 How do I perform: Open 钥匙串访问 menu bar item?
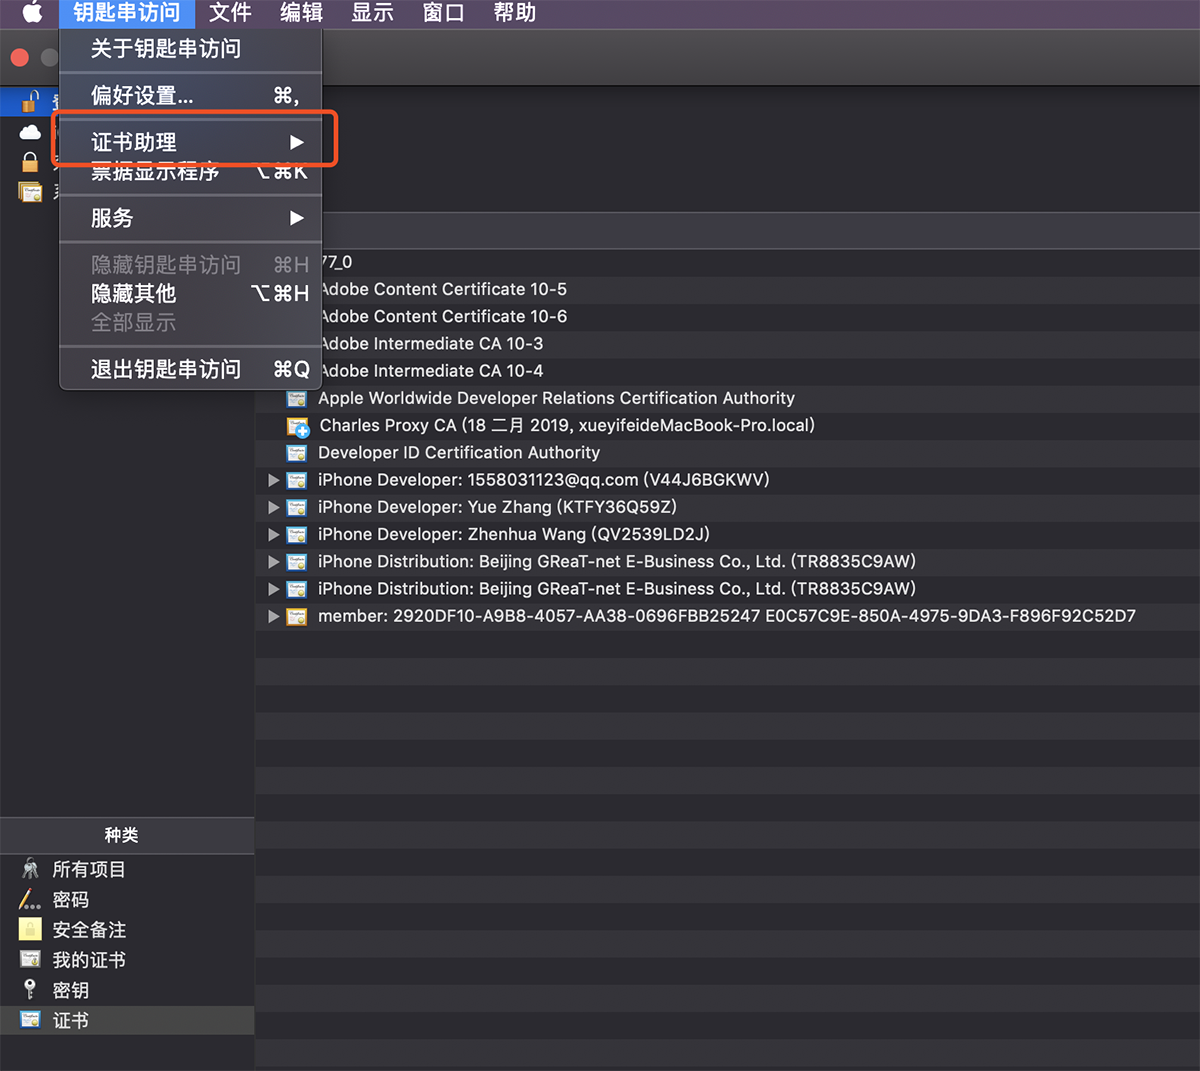[x=127, y=12]
